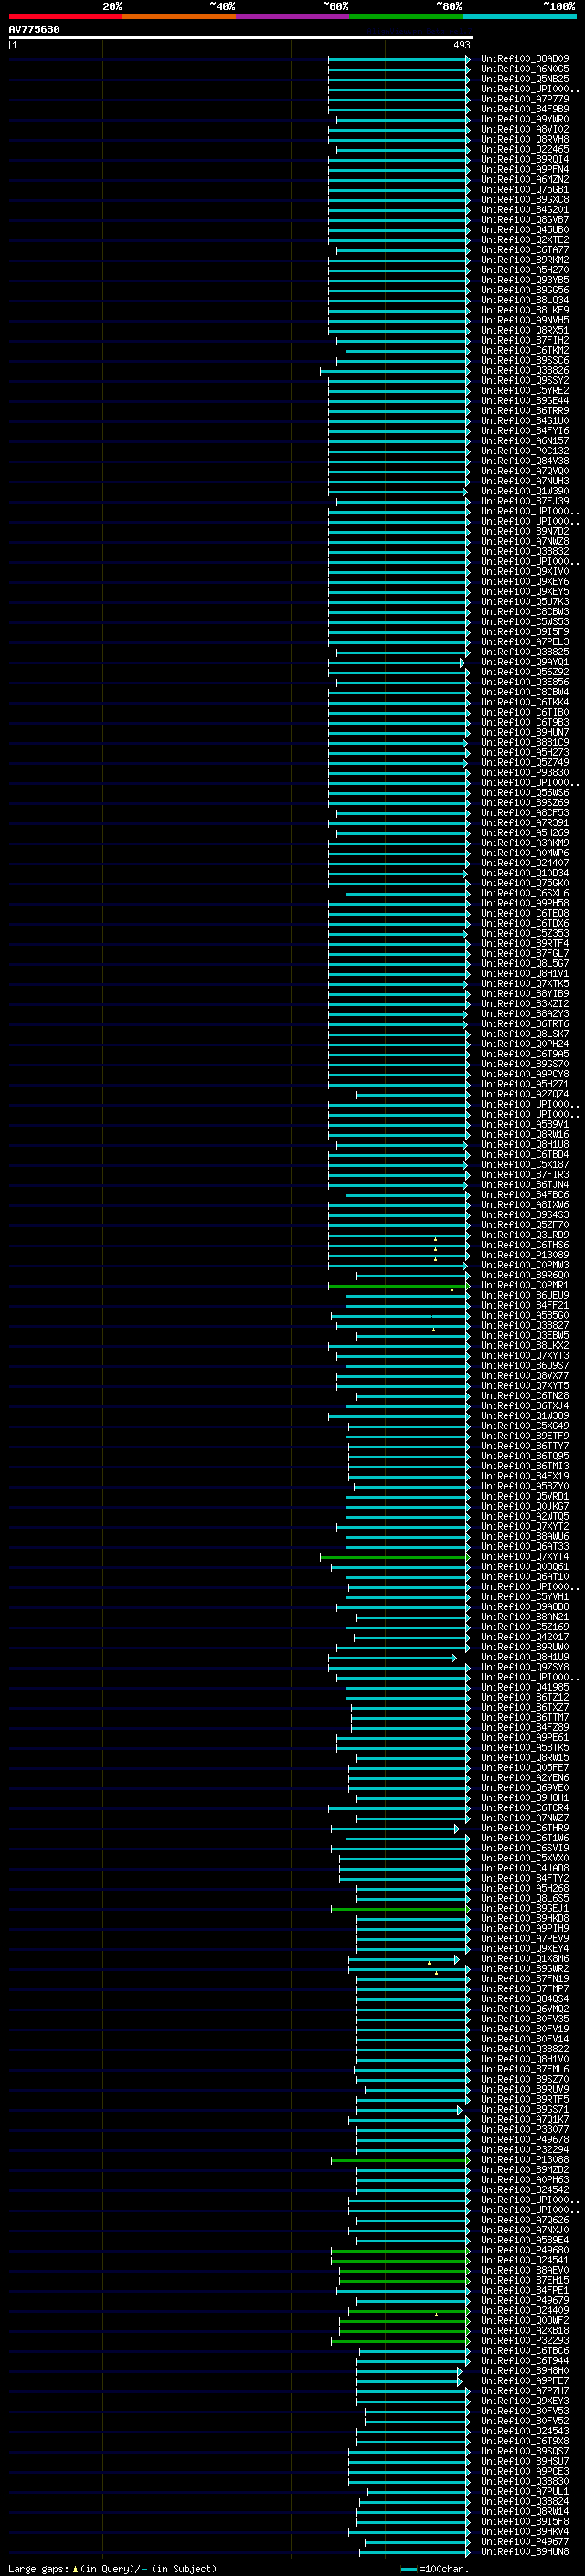Click the white query sequence bar

pyautogui.click(x=241, y=38)
